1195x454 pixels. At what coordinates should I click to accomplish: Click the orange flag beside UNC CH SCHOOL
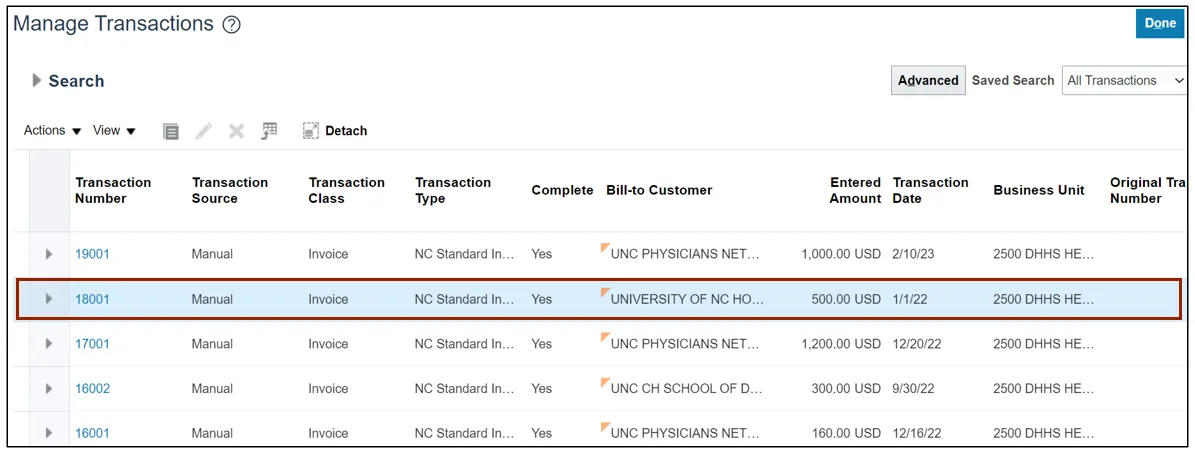(x=605, y=383)
